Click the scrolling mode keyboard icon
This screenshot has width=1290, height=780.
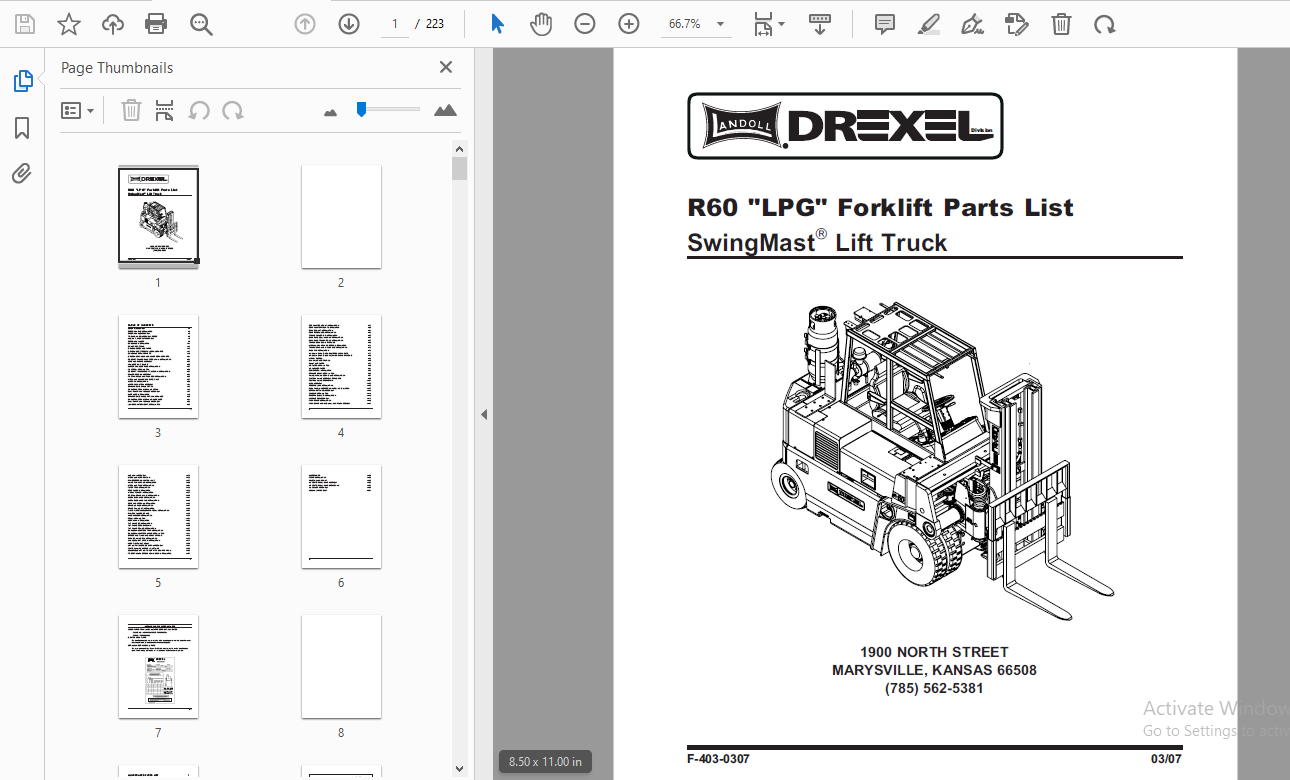click(820, 24)
